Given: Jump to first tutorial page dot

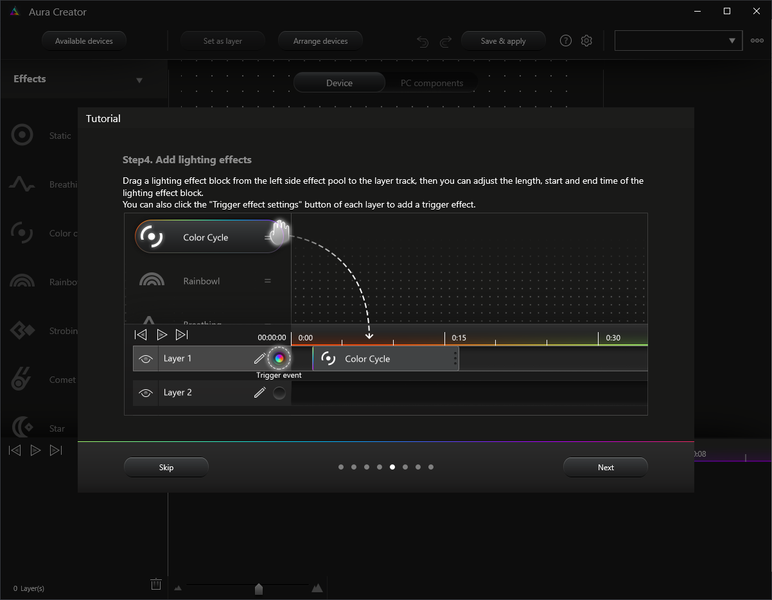Looking at the screenshot, I should 341,467.
